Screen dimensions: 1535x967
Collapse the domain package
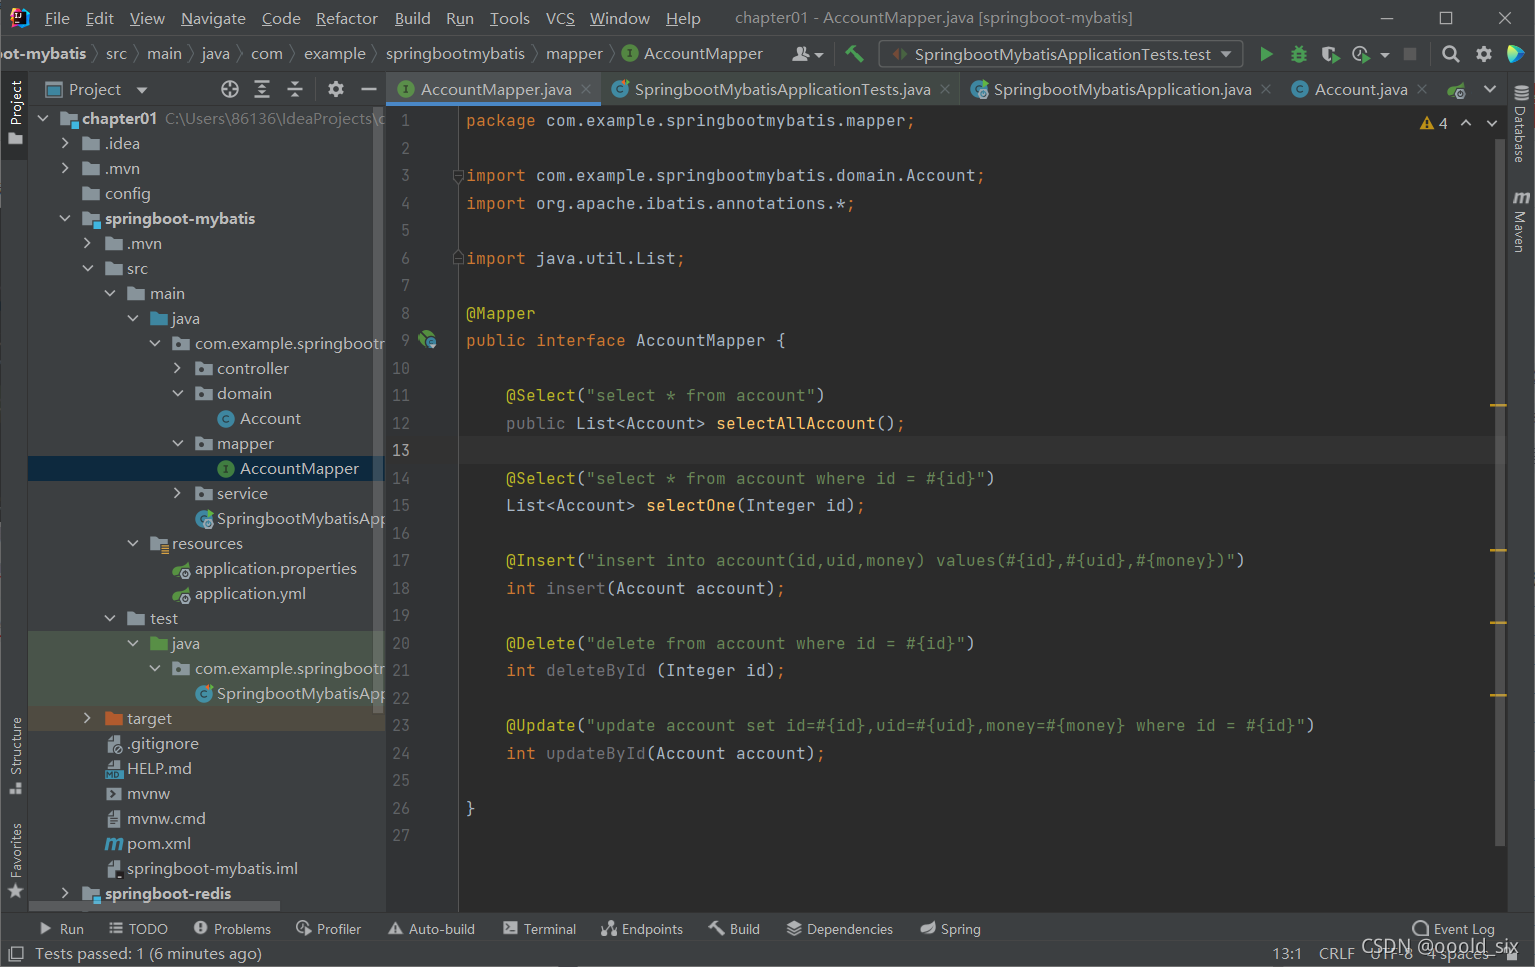tap(178, 393)
